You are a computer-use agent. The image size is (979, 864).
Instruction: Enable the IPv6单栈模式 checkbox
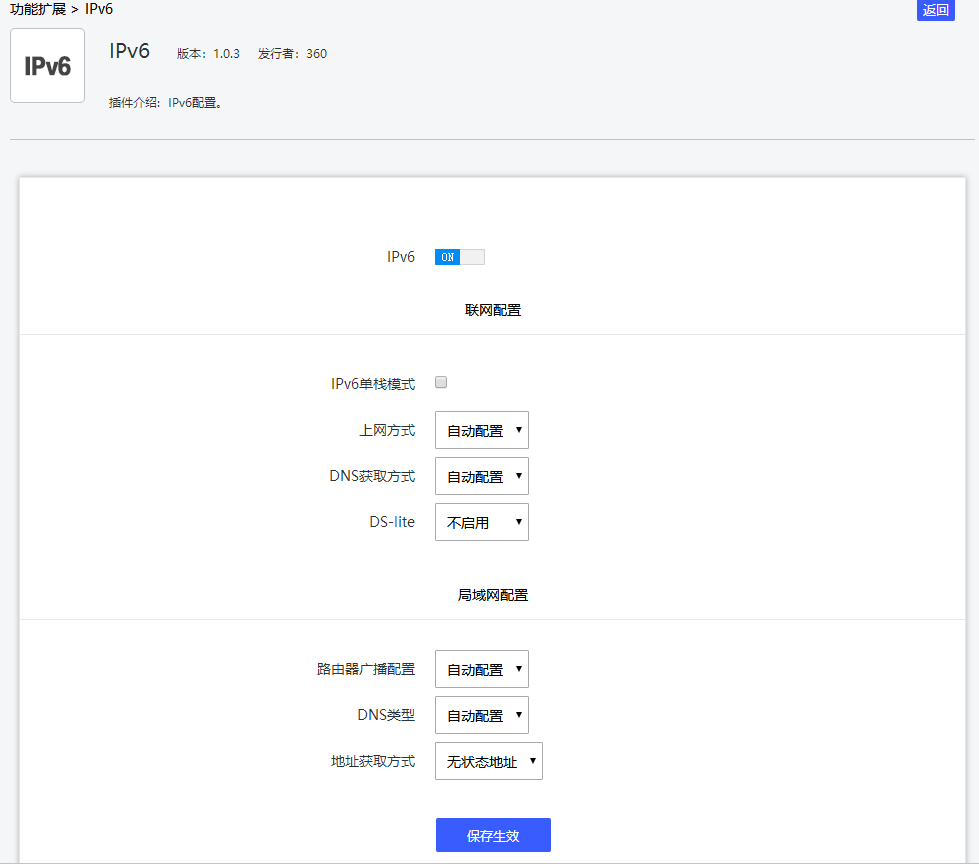441,382
